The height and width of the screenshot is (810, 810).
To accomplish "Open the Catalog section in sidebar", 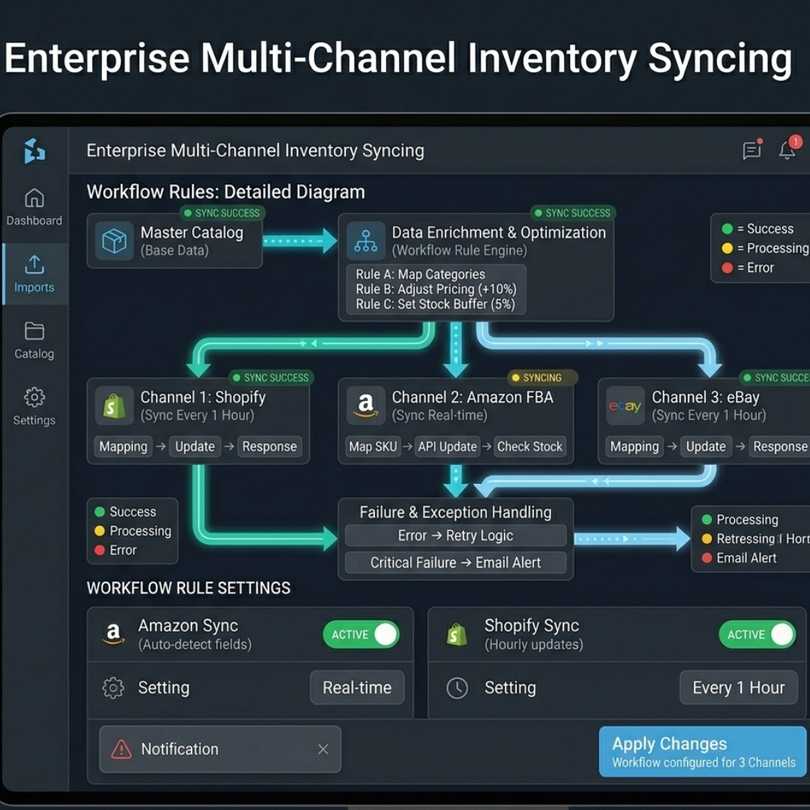I will coord(34,343).
